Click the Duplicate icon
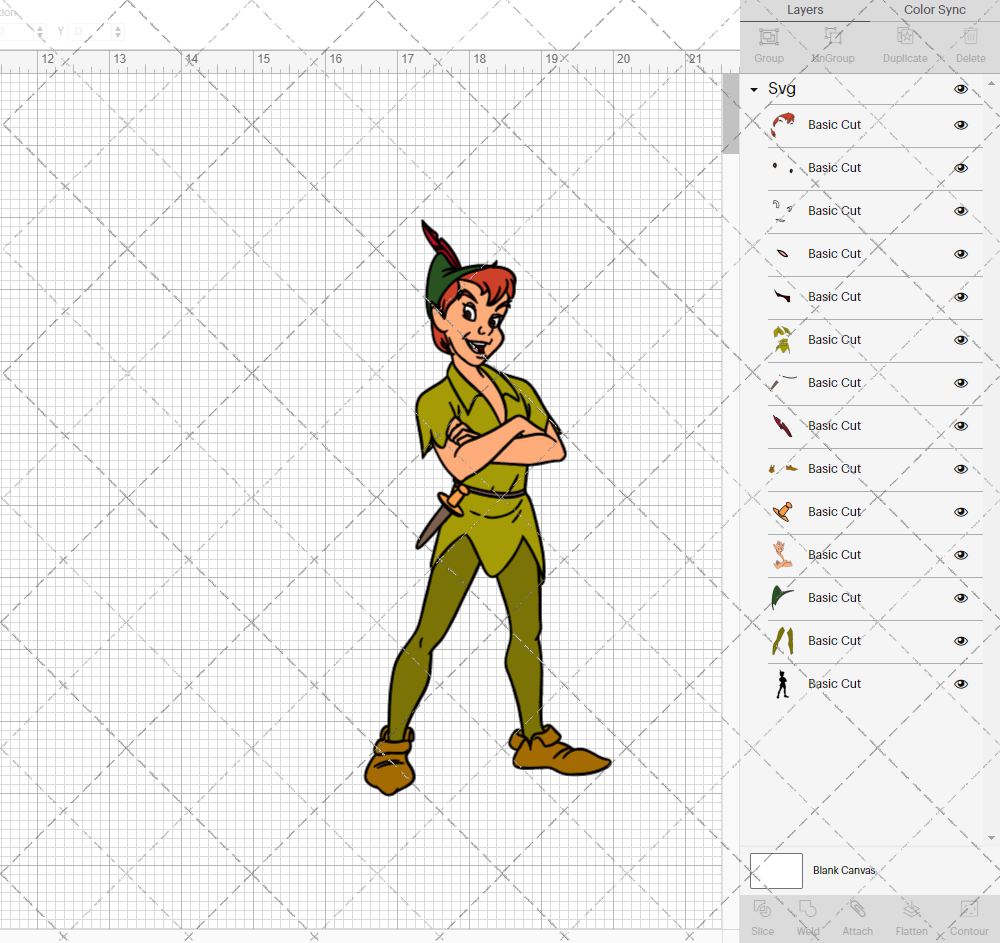 905,36
